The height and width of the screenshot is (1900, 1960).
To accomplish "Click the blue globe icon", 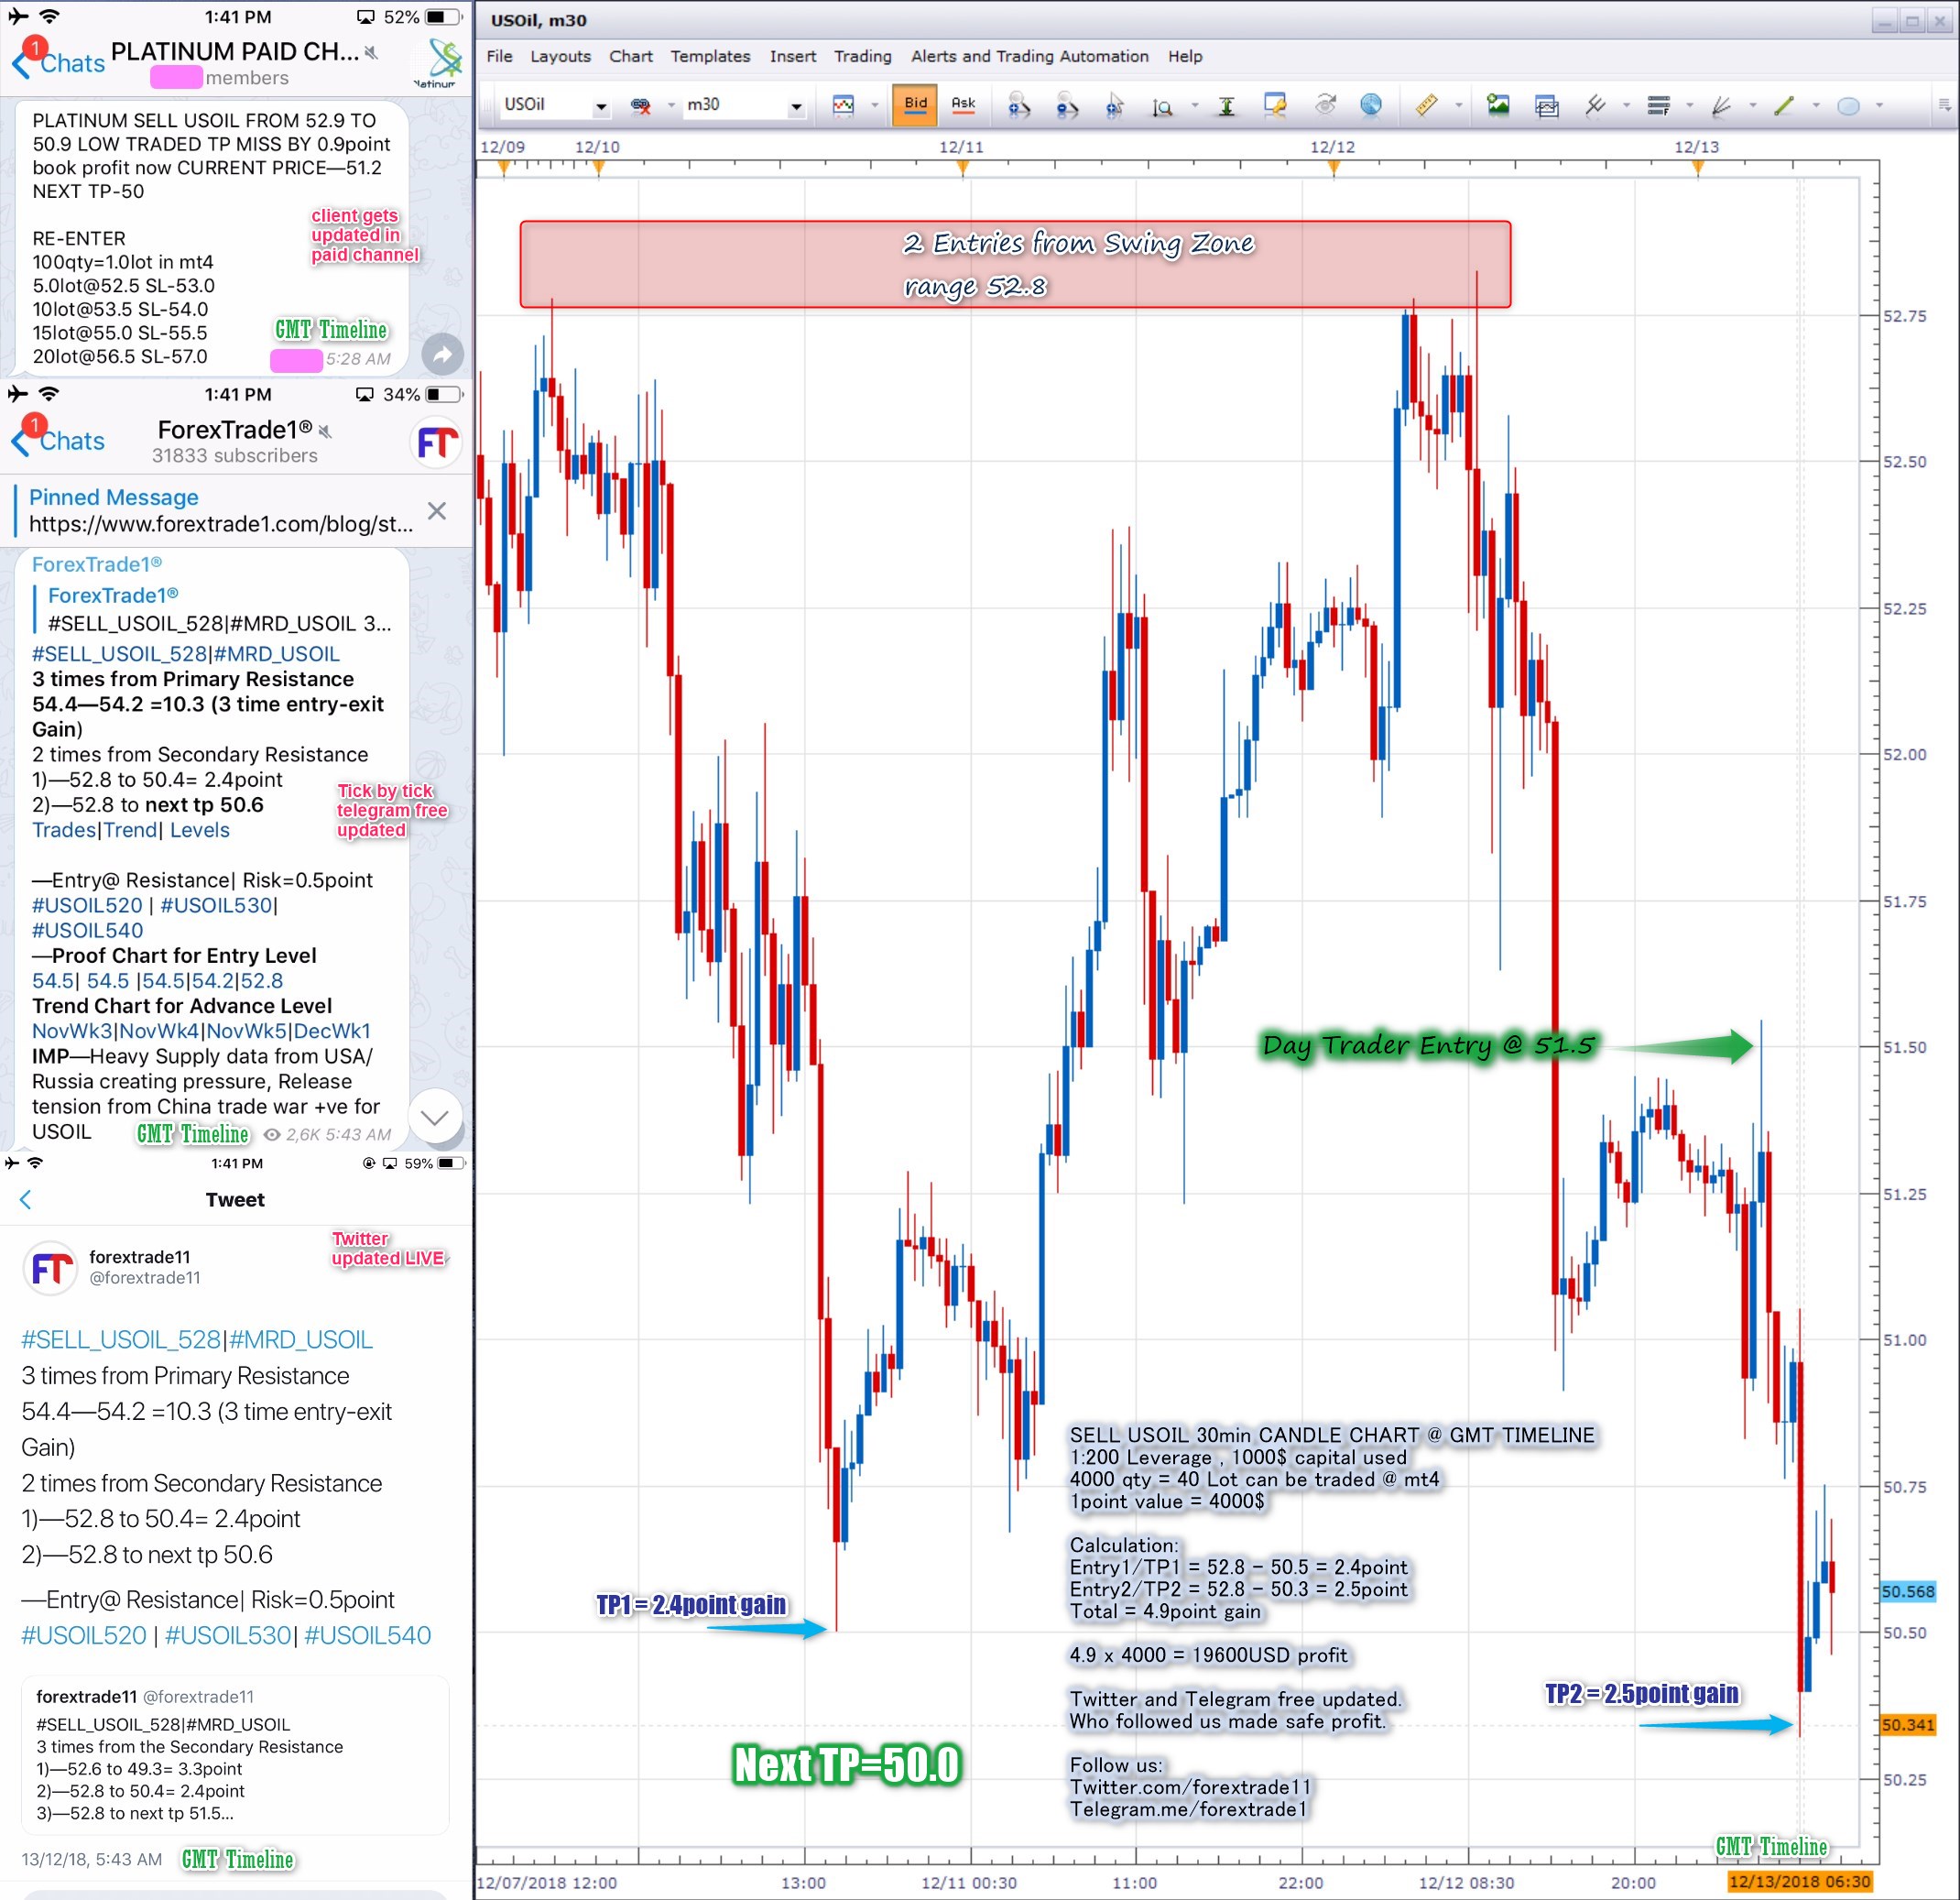I will 1372,104.
